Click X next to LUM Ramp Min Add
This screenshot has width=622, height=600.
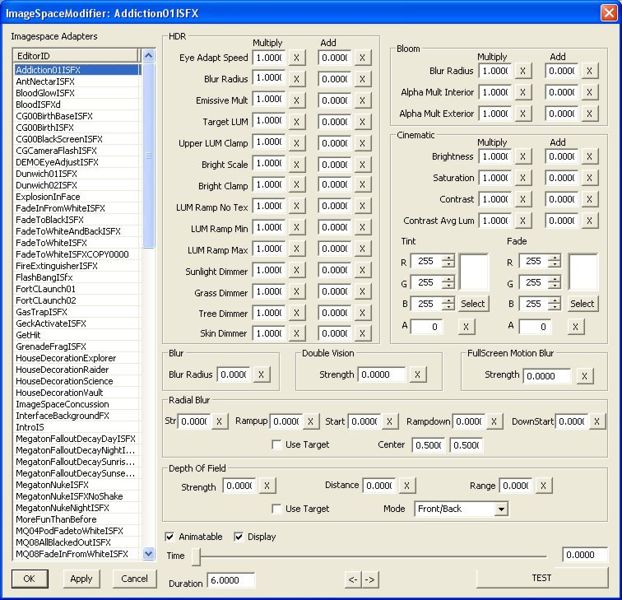pos(362,228)
